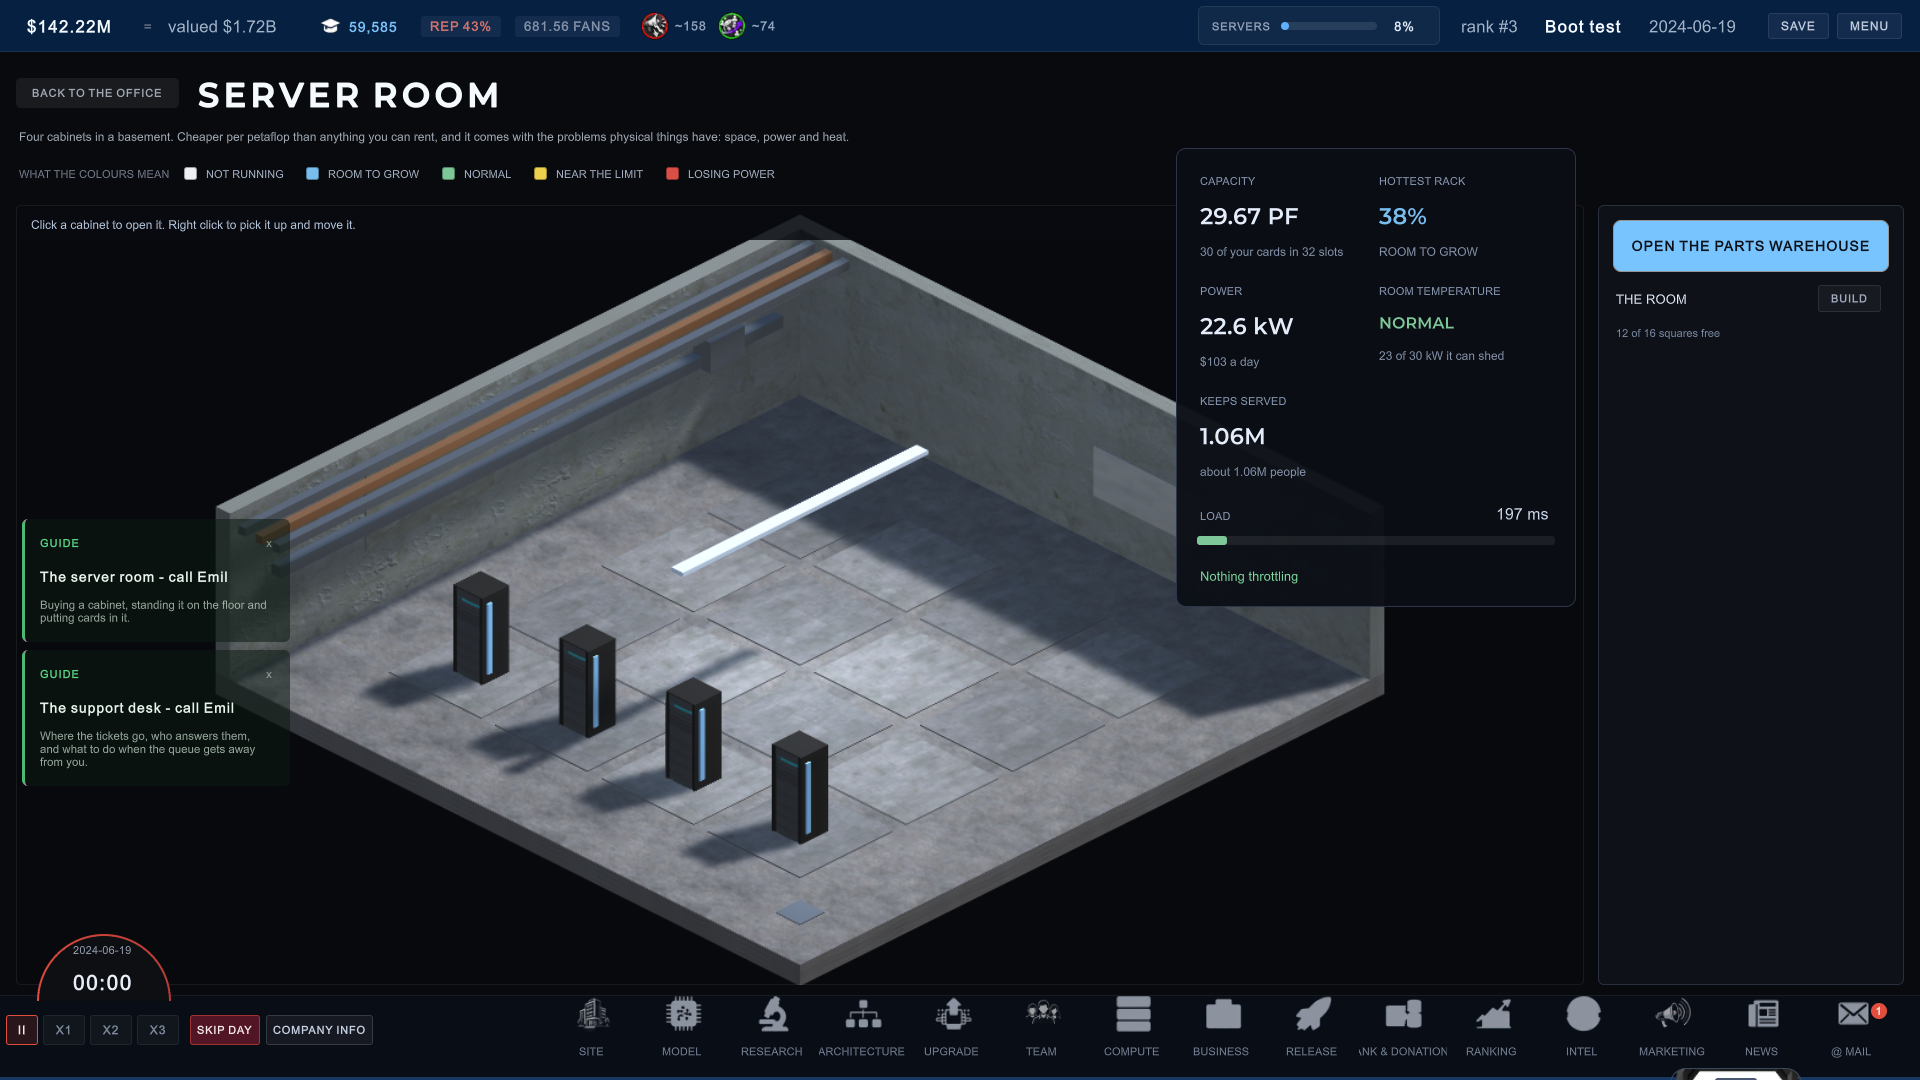Click the competitor avatar showing ~74

pos(732,26)
